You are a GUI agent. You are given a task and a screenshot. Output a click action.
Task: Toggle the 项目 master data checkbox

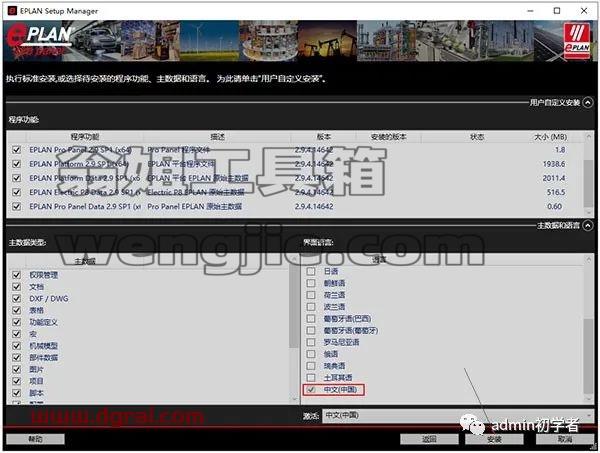[x=16, y=381]
